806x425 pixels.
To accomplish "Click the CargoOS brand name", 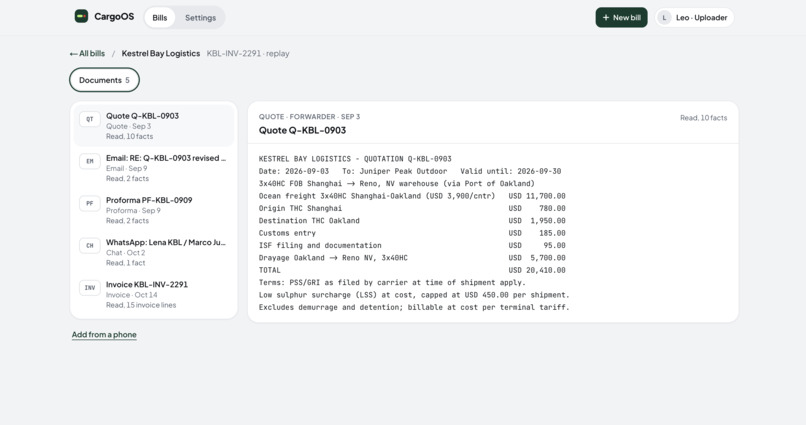I will [x=114, y=16].
